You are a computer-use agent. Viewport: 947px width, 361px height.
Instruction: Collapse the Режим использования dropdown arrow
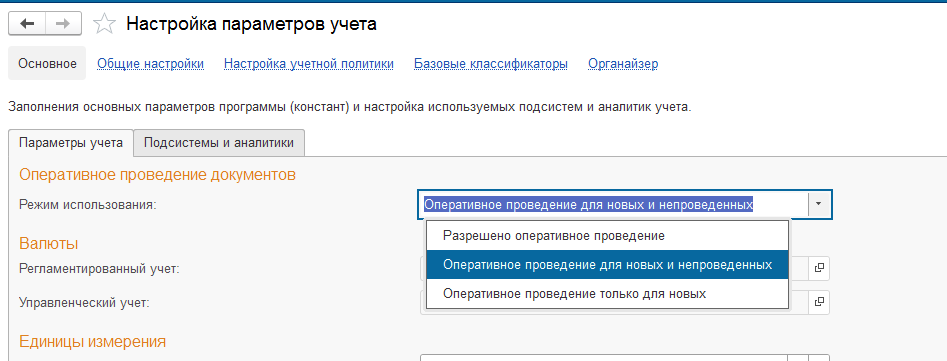click(x=819, y=205)
